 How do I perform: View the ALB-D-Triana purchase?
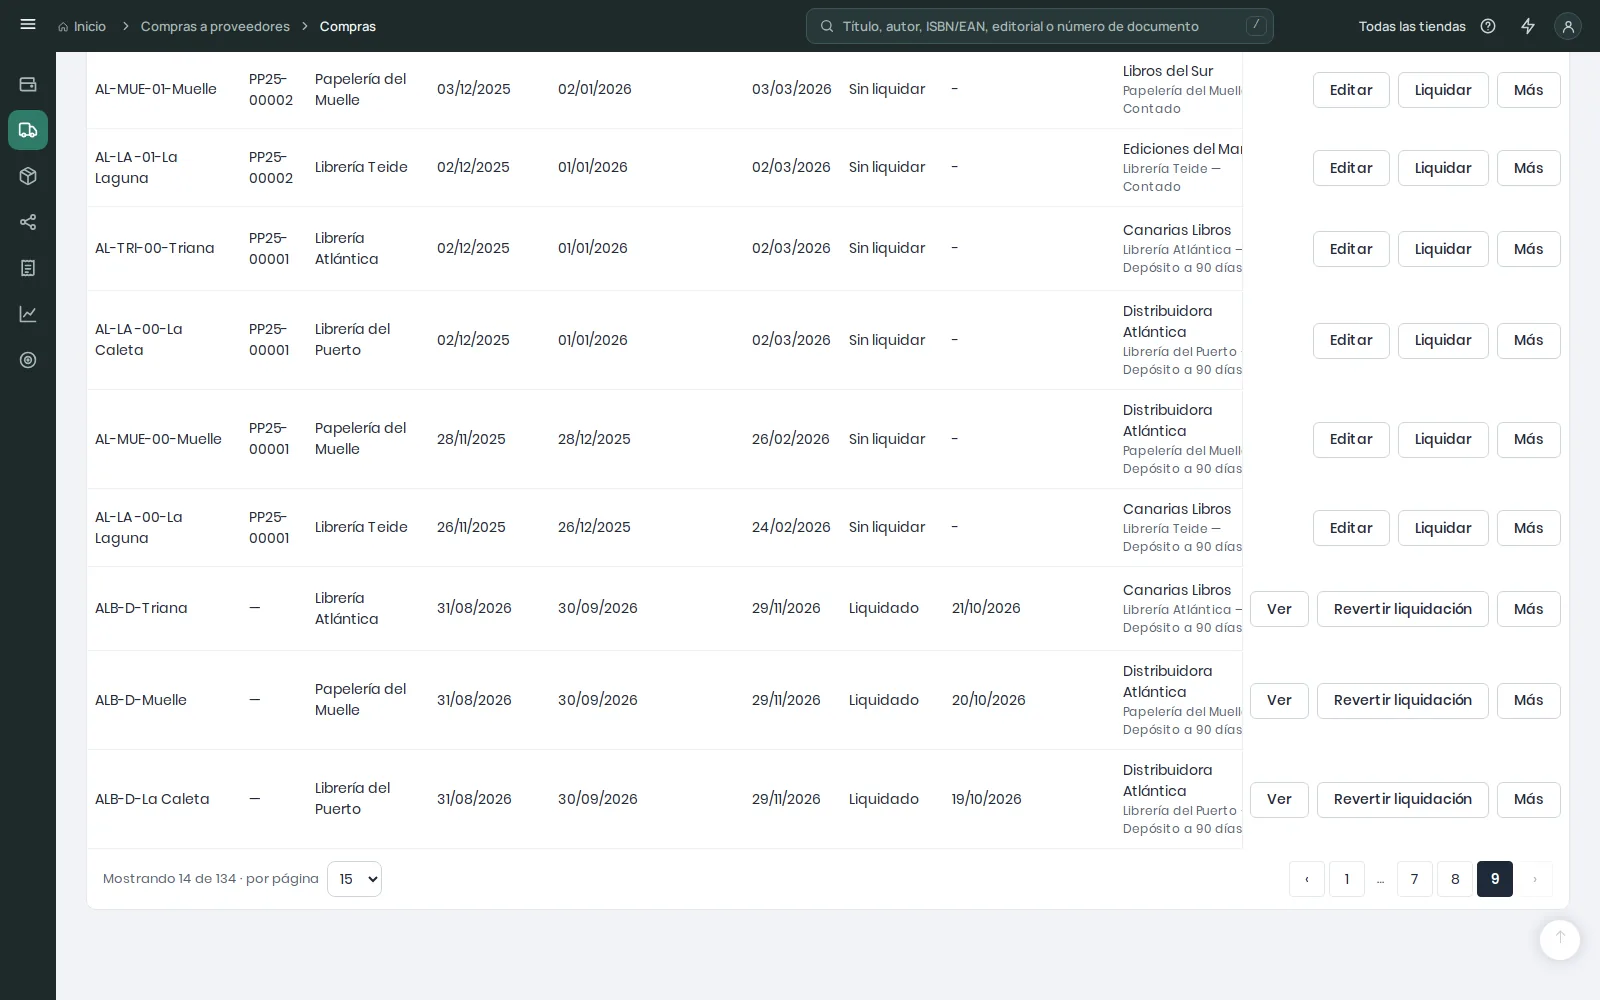pyautogui.click(x=1279, y=609)
